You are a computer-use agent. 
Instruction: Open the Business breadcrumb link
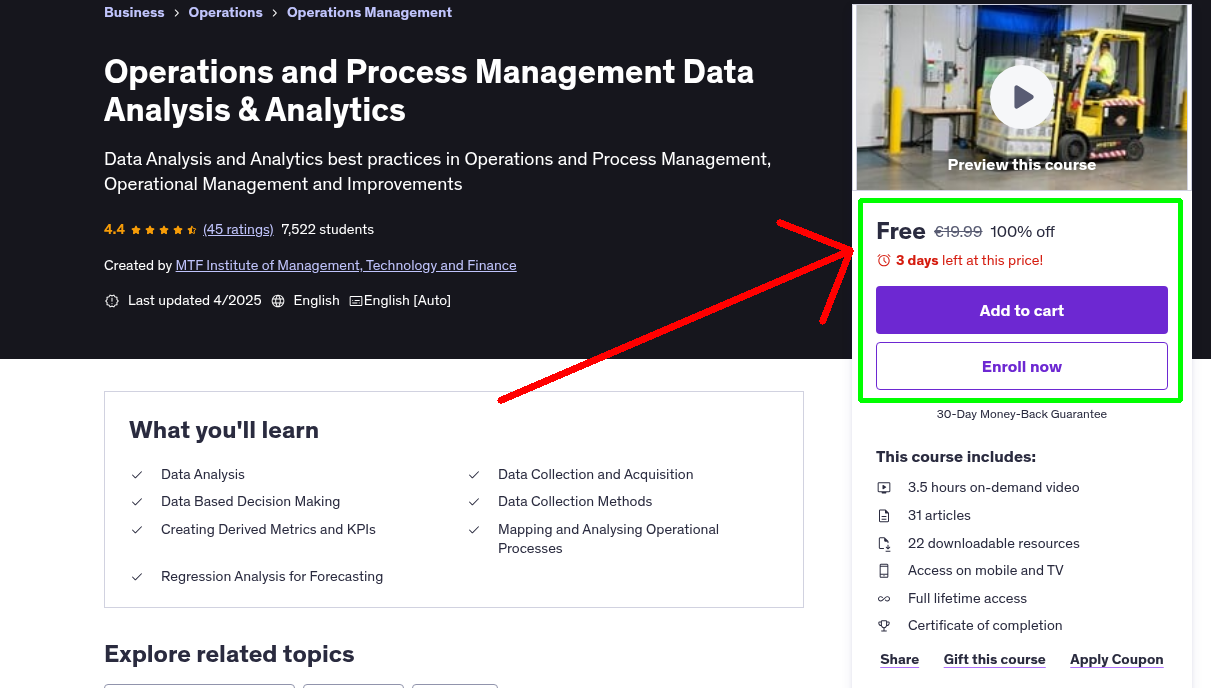pos(134,12)
